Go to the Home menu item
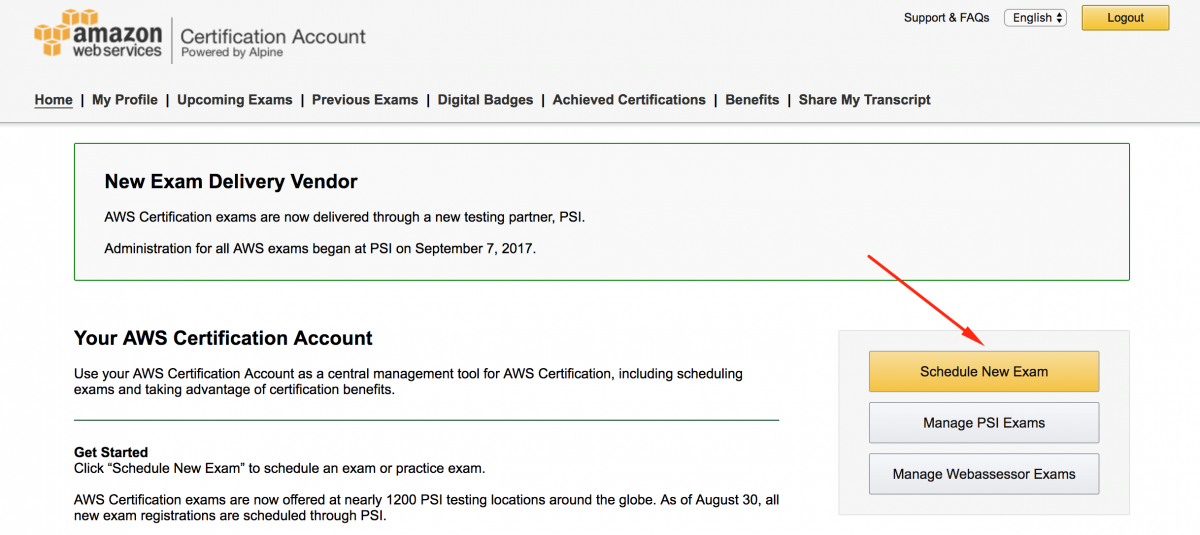This screenshot has height=535, width=1200. pyautogui.click(x=54, y=100)
